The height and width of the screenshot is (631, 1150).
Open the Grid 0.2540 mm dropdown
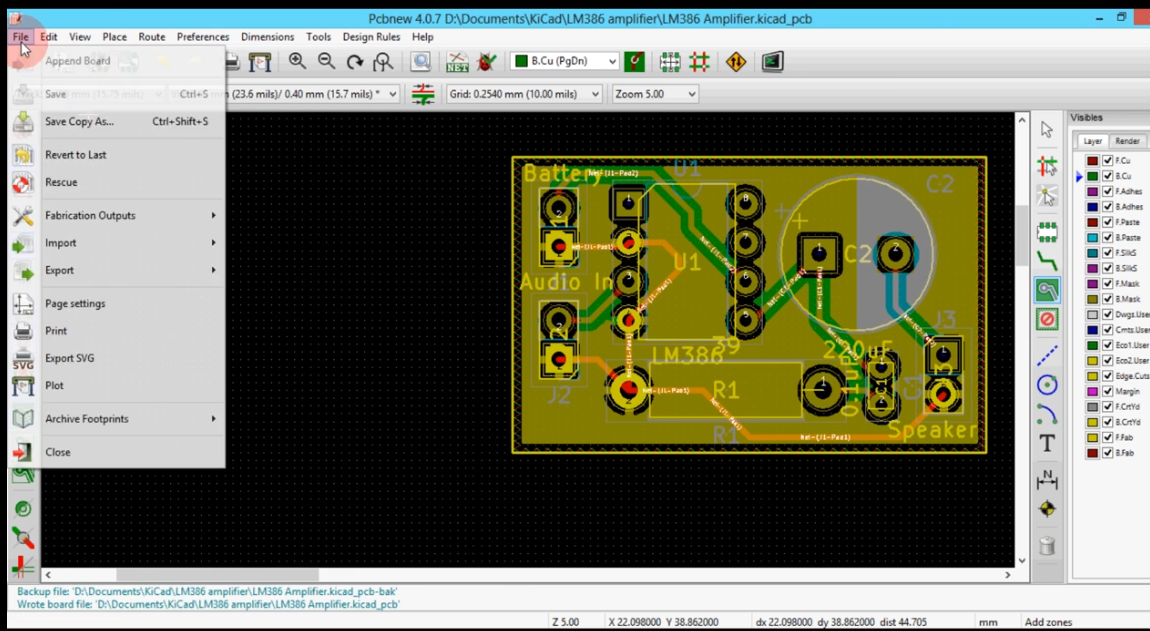[524, 94]
